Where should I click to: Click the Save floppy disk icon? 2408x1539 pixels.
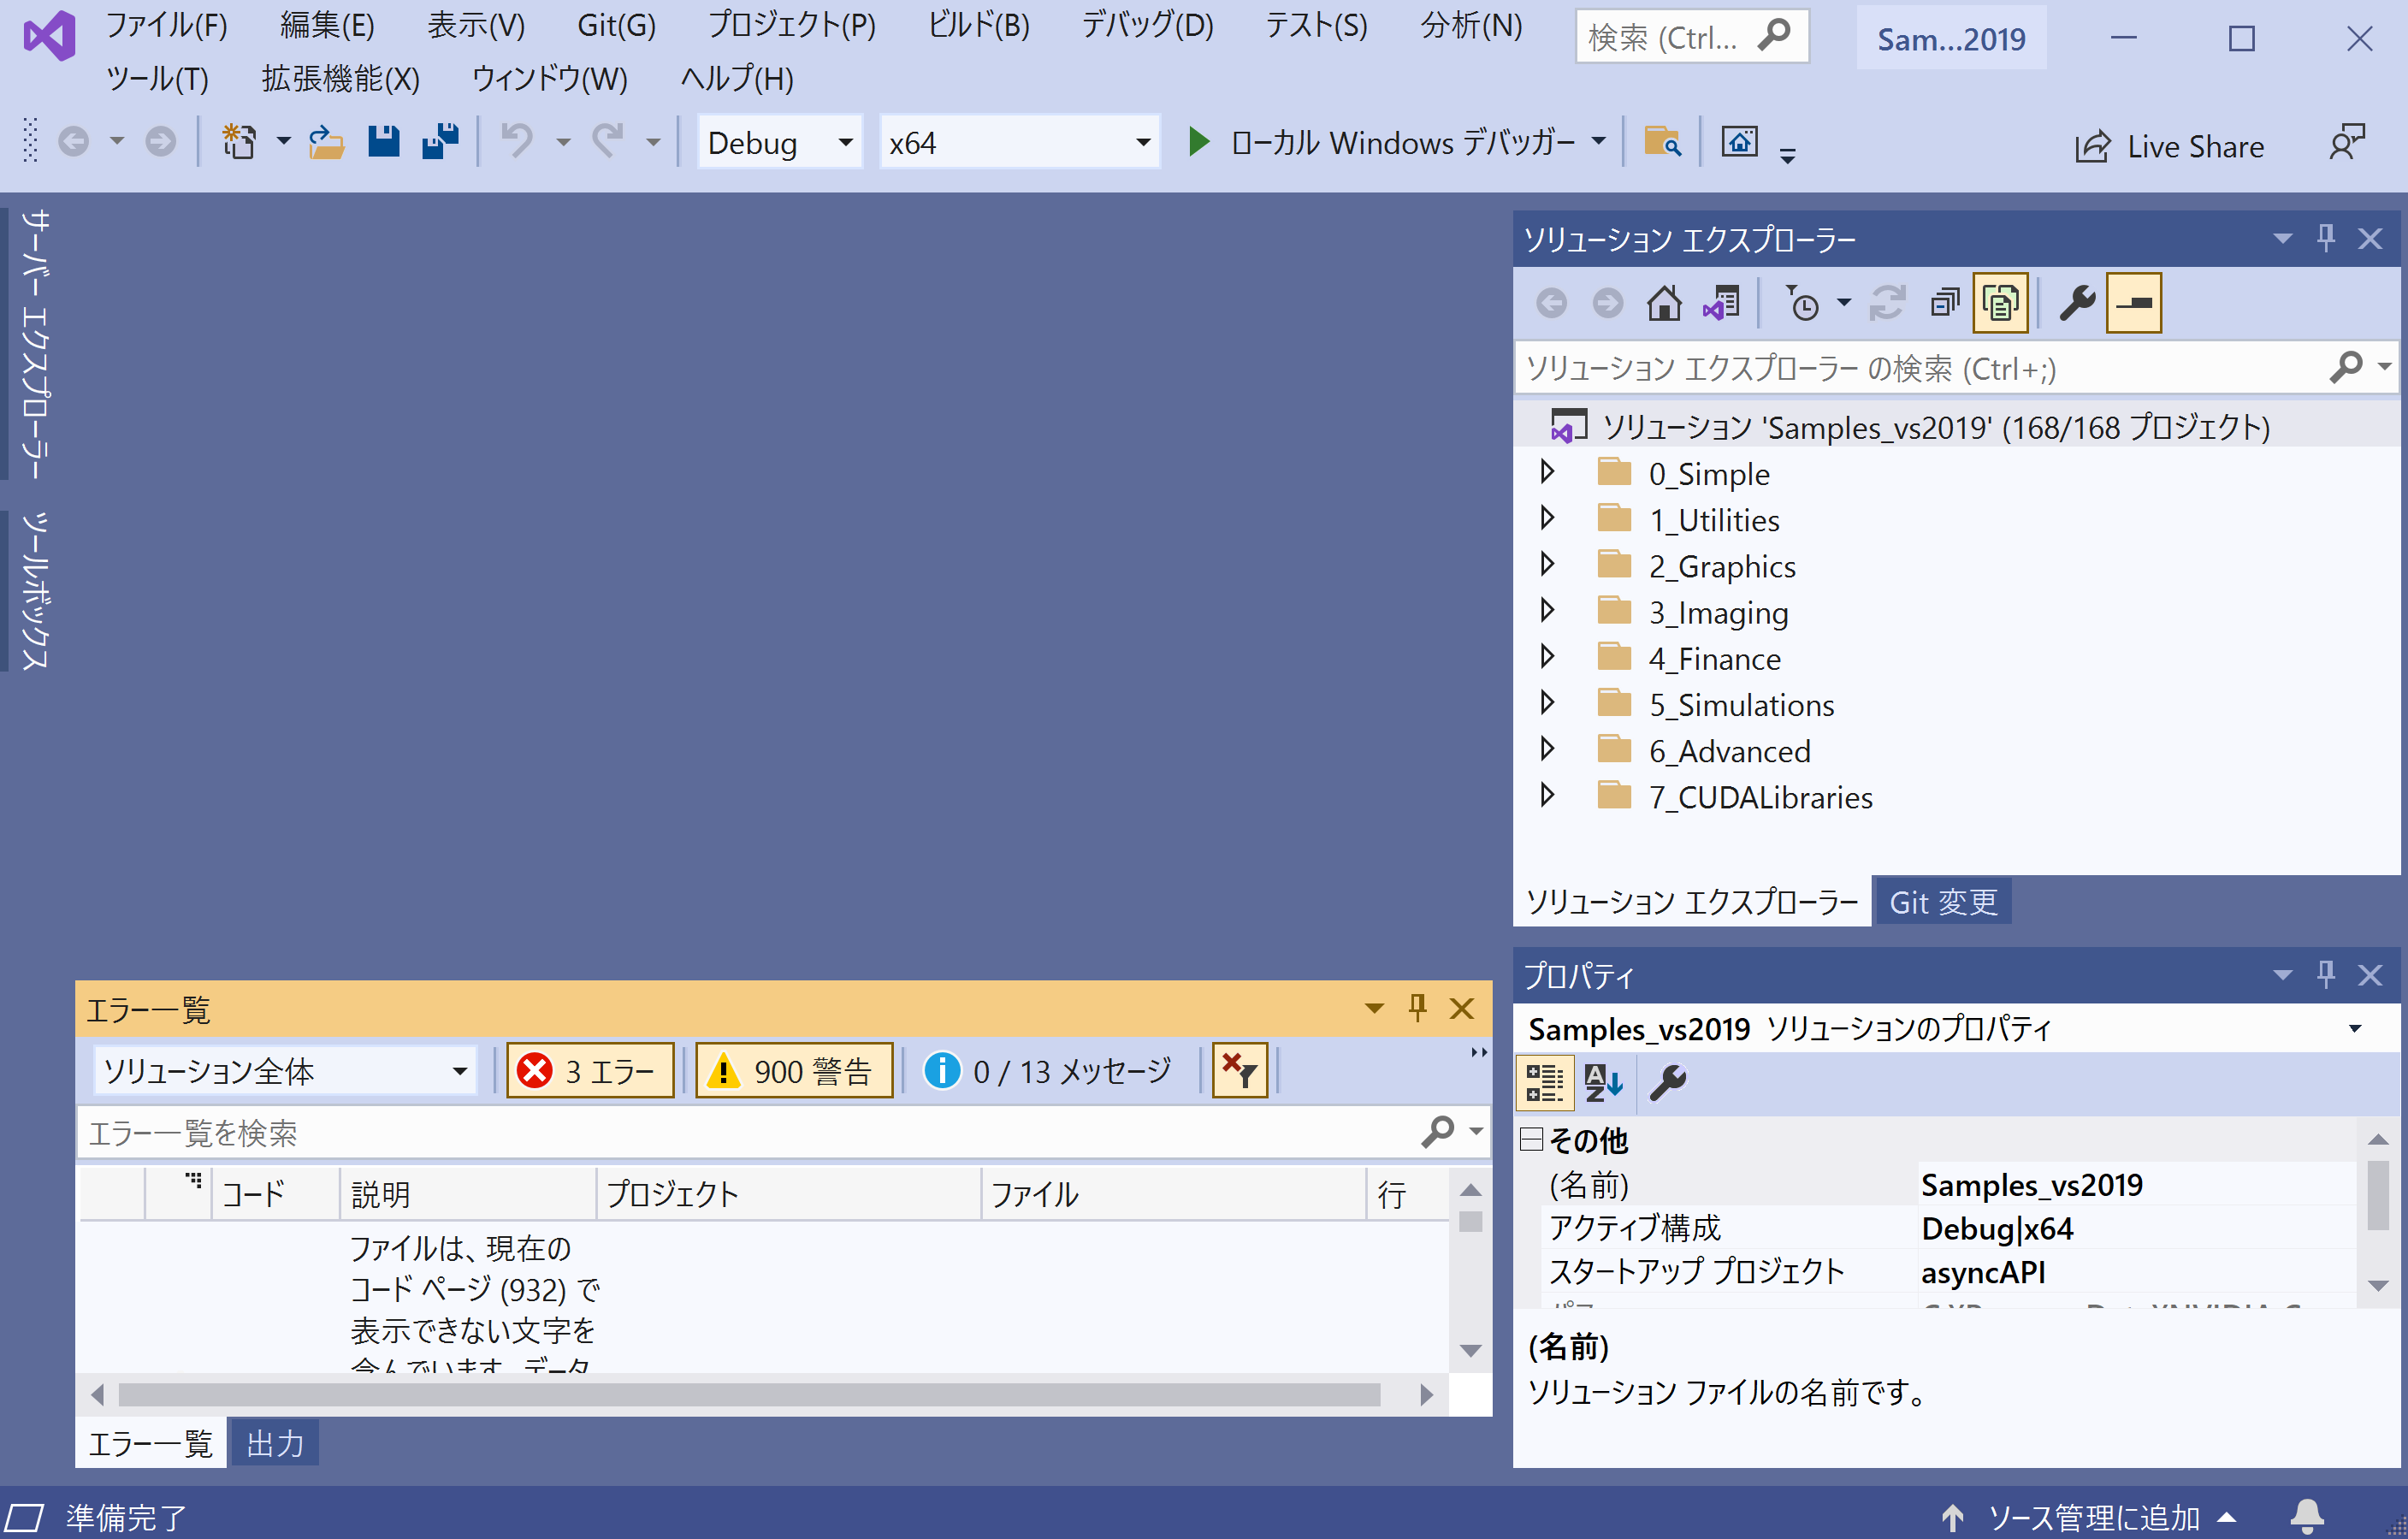383,142
